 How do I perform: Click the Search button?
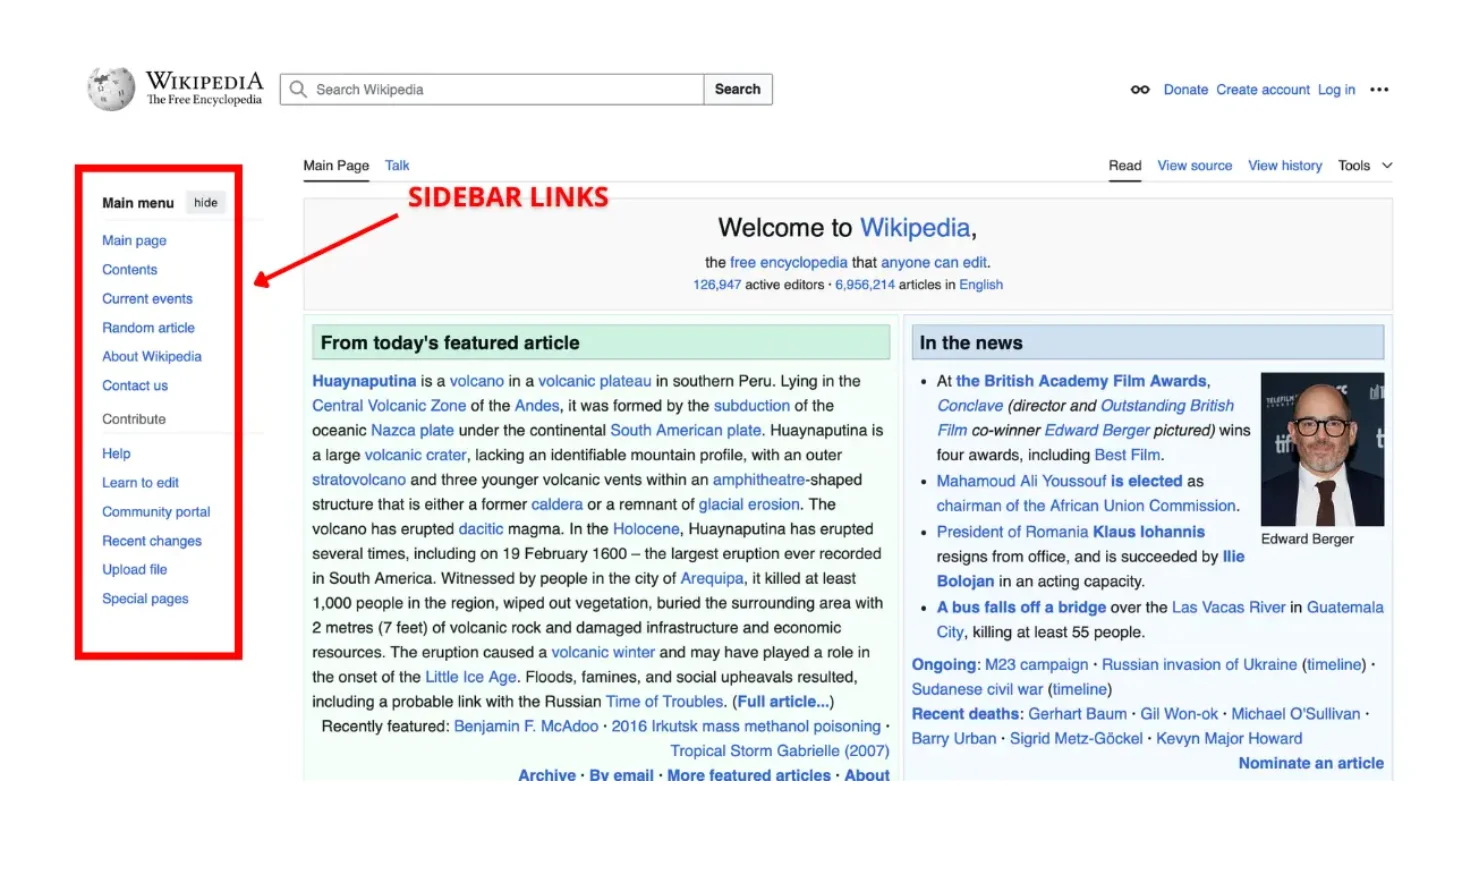(x=737, y=89)
